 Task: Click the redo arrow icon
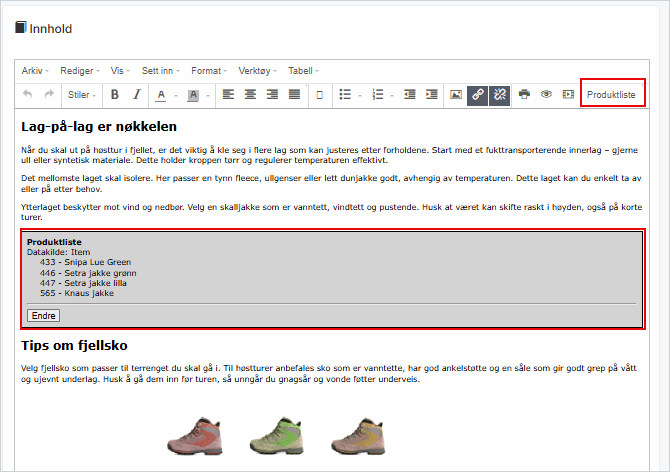(48, 95)
